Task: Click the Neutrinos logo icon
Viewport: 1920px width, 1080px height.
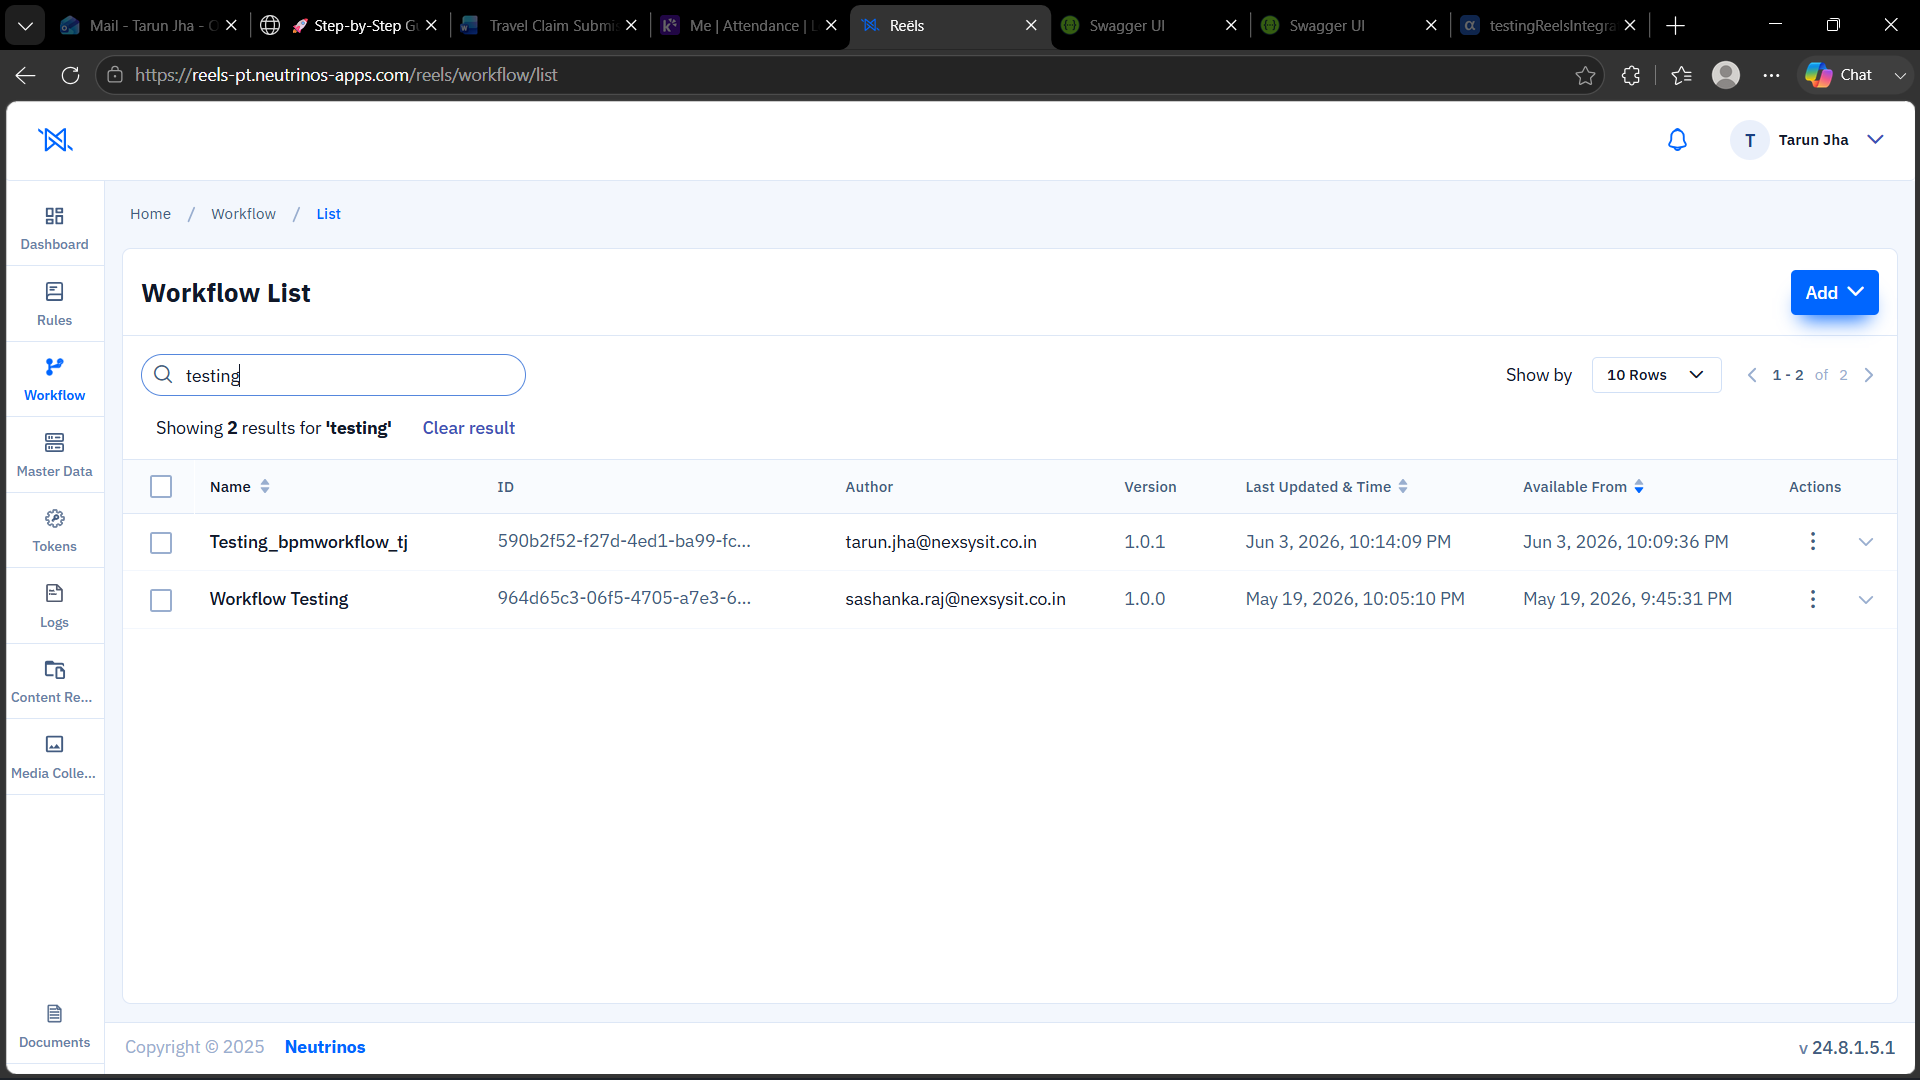Action: click(55, 140)
